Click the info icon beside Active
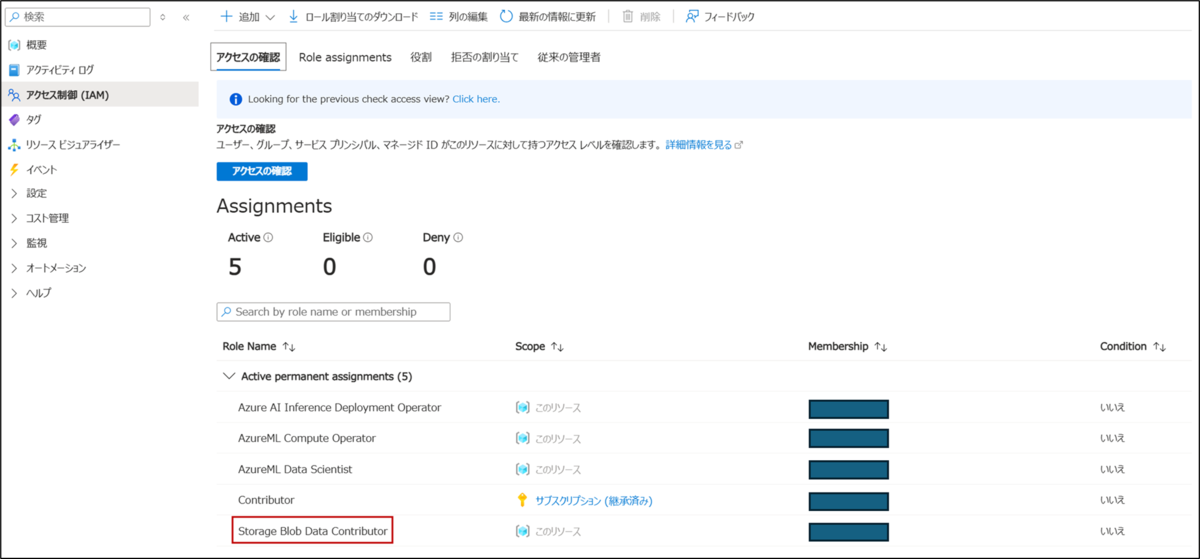Screen dimensions: 1200x559 (x=269, y=238)
